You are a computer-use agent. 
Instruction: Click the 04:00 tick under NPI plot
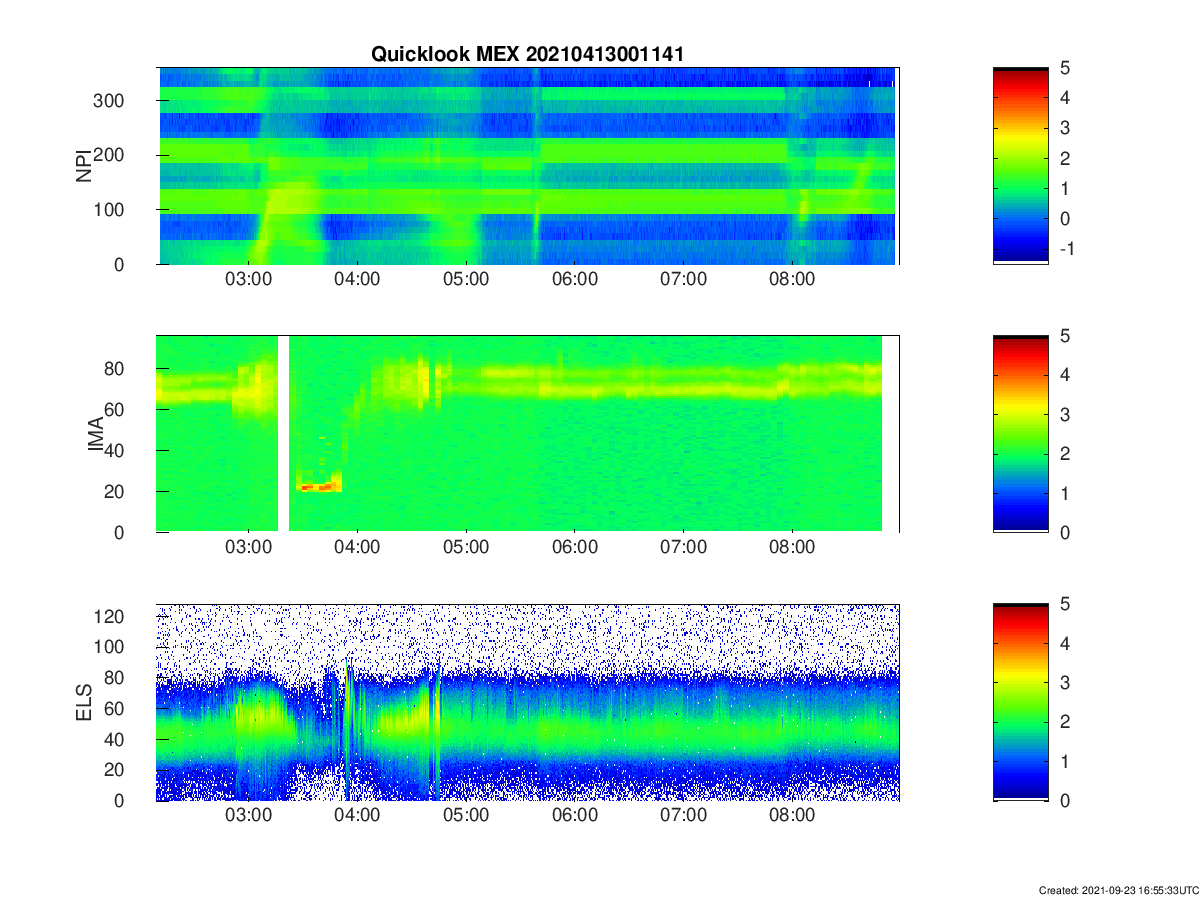[x=357, y=280]
